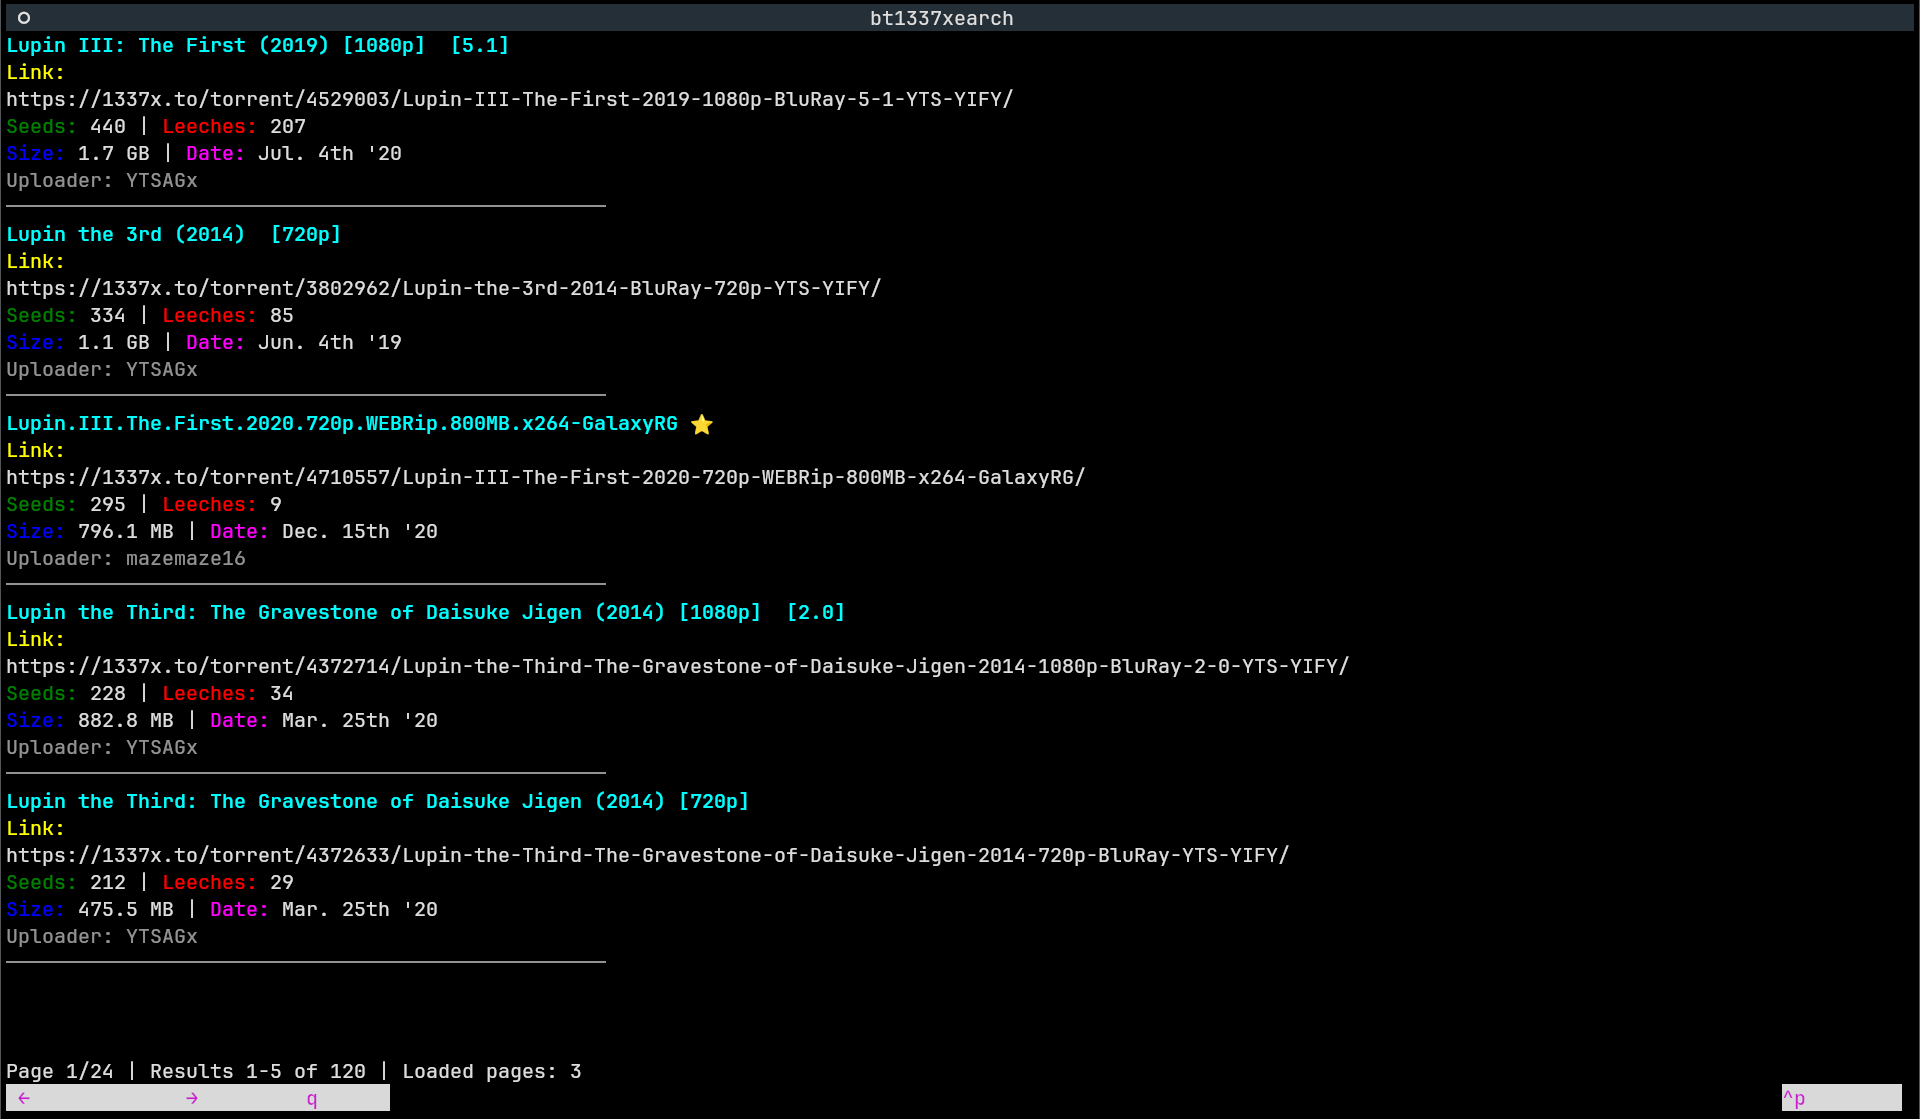Click the uploader name 'mazemaze16'
Image resolution: width=1920 pixels, height=1119 pixels.
click(186, 558)
